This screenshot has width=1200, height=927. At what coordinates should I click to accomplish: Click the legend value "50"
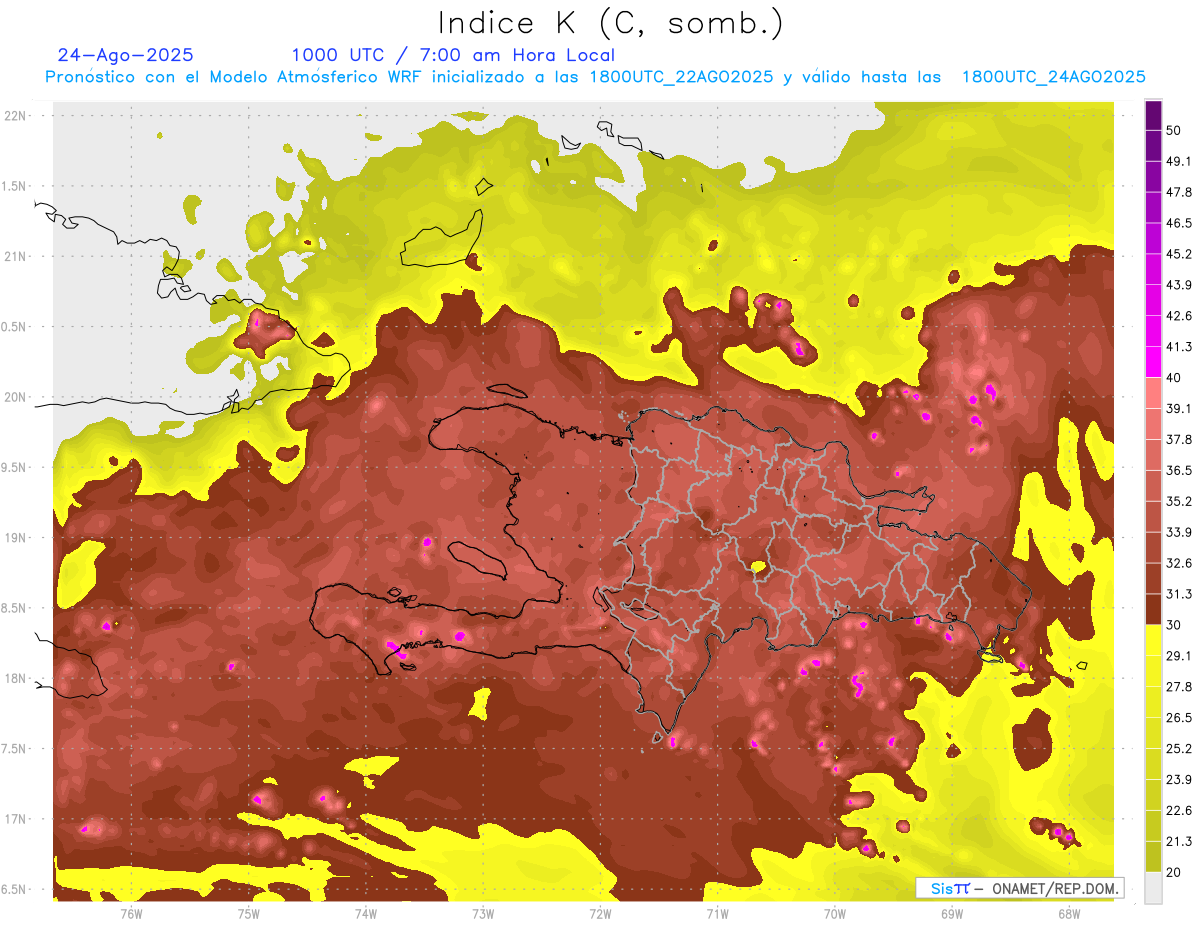click(x=1175, y=131)
